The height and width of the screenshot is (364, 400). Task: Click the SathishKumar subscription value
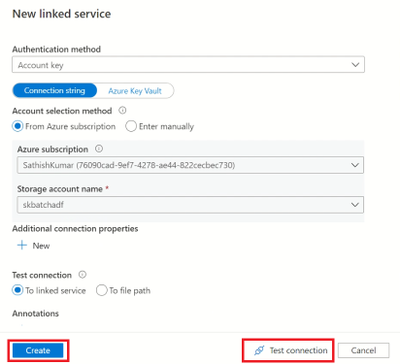(x=129, y=165)
